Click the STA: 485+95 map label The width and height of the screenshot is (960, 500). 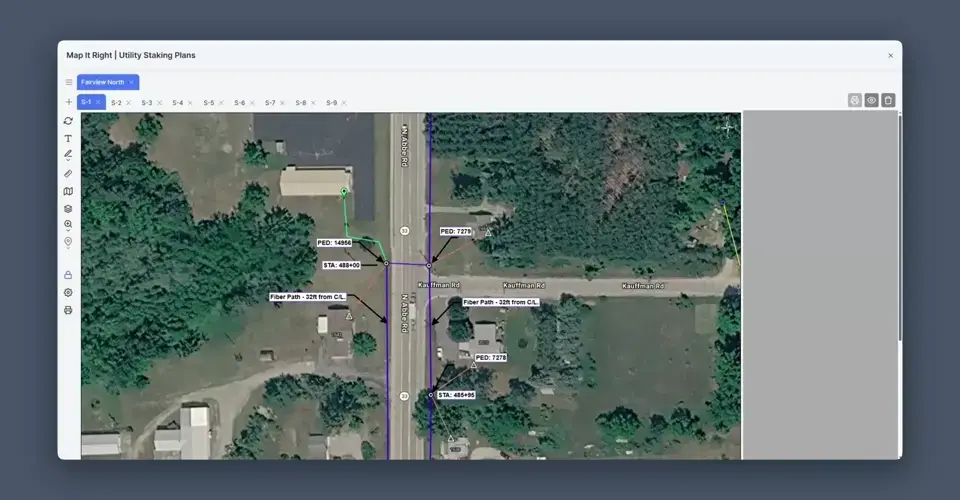456,395
